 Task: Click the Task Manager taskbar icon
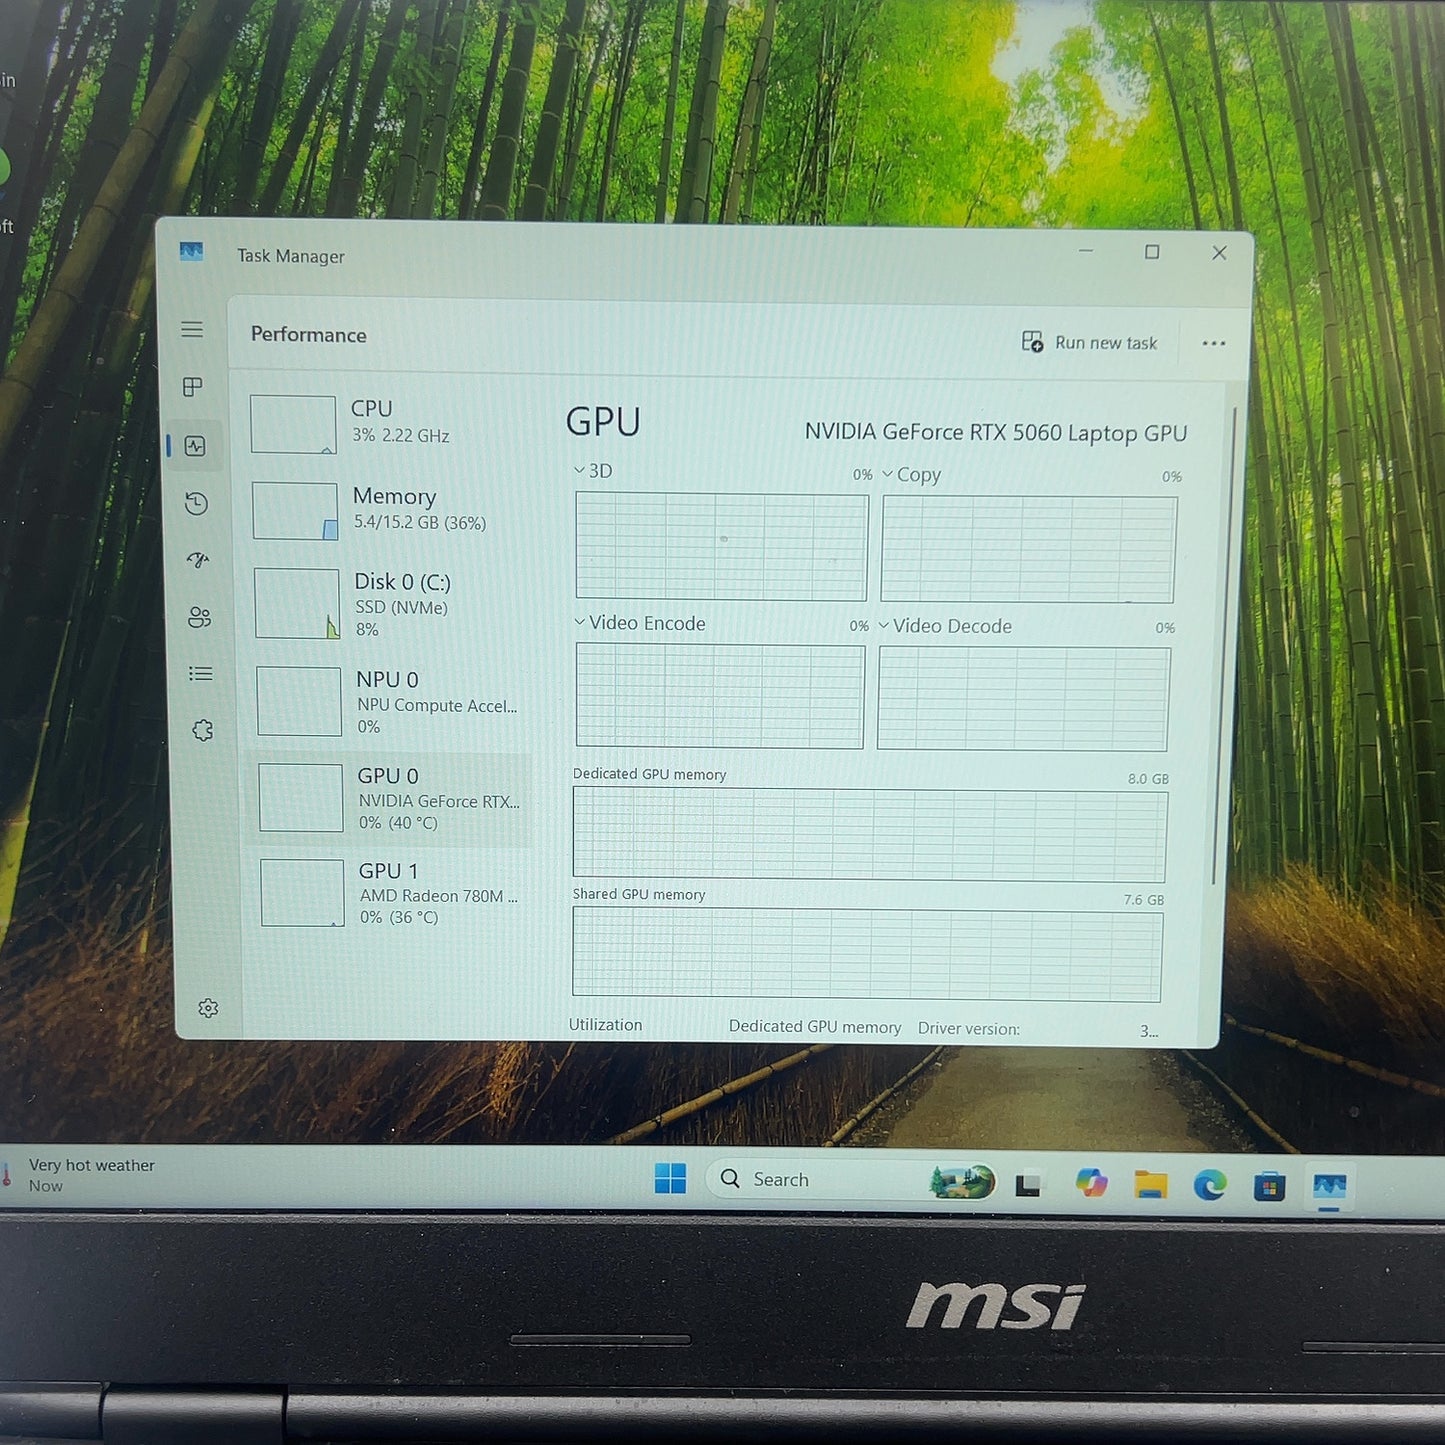tap(1329, 1187)
